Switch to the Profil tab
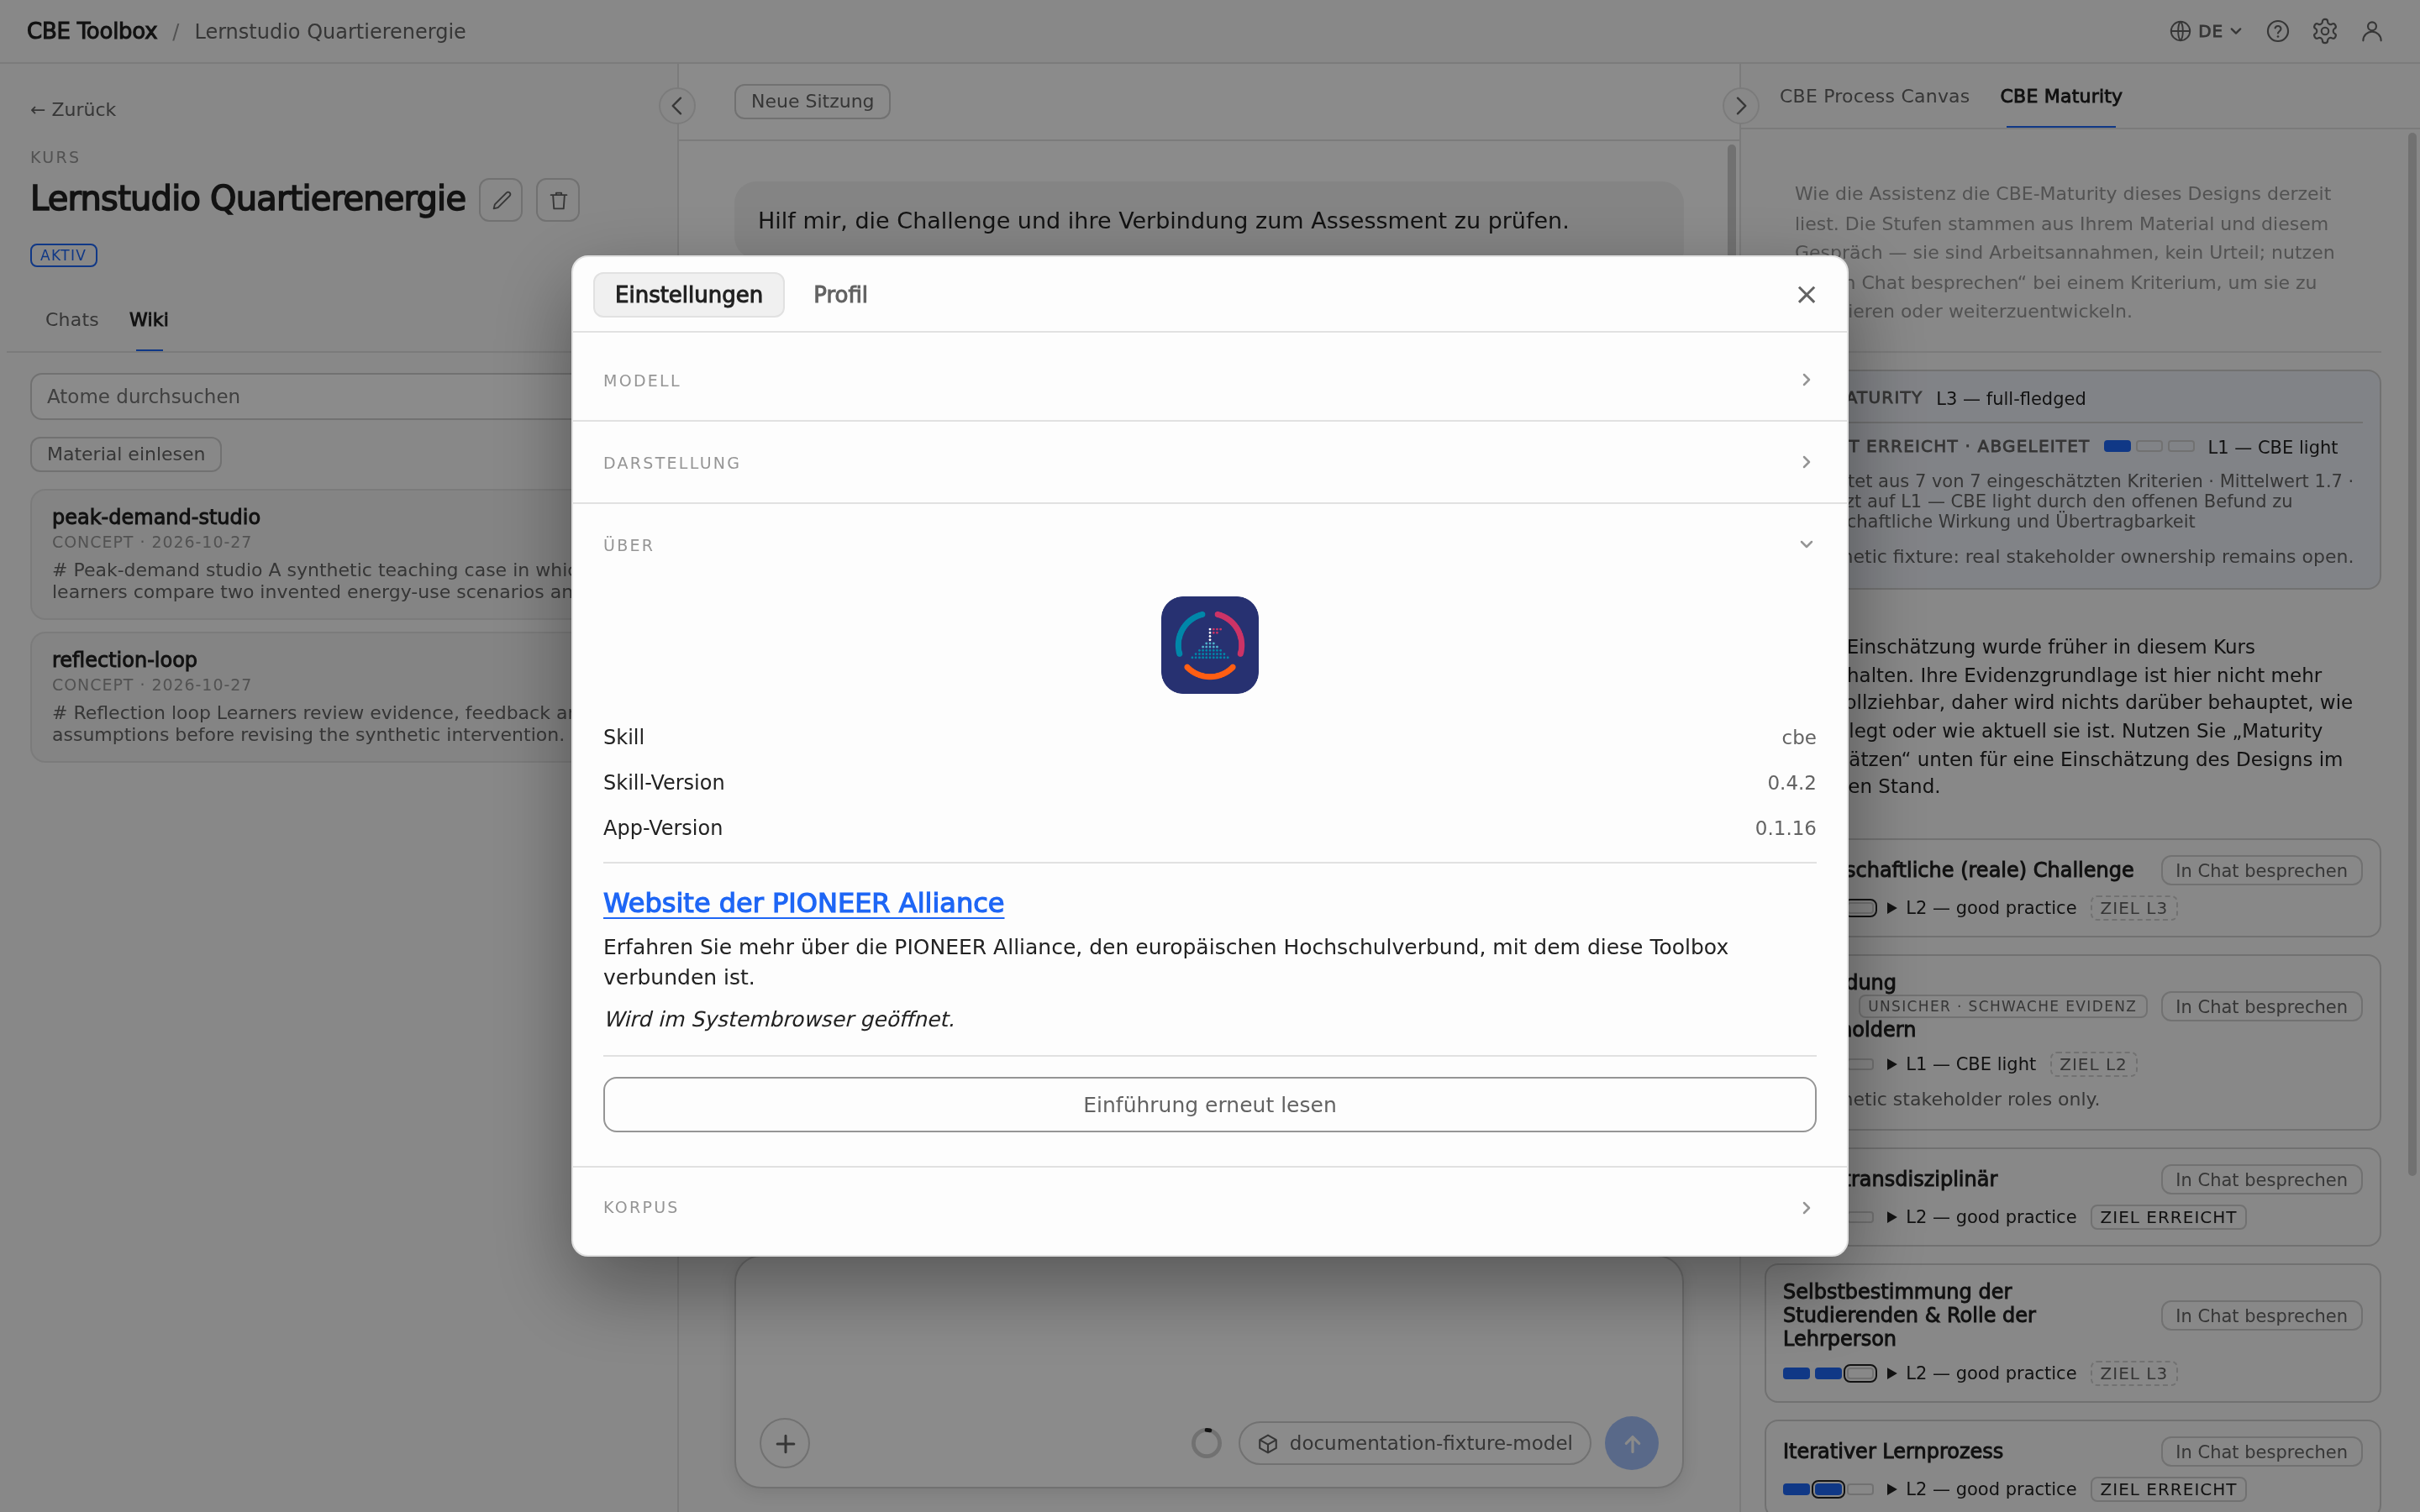This screenshot has height=1512, width=2420. (840, 295)
